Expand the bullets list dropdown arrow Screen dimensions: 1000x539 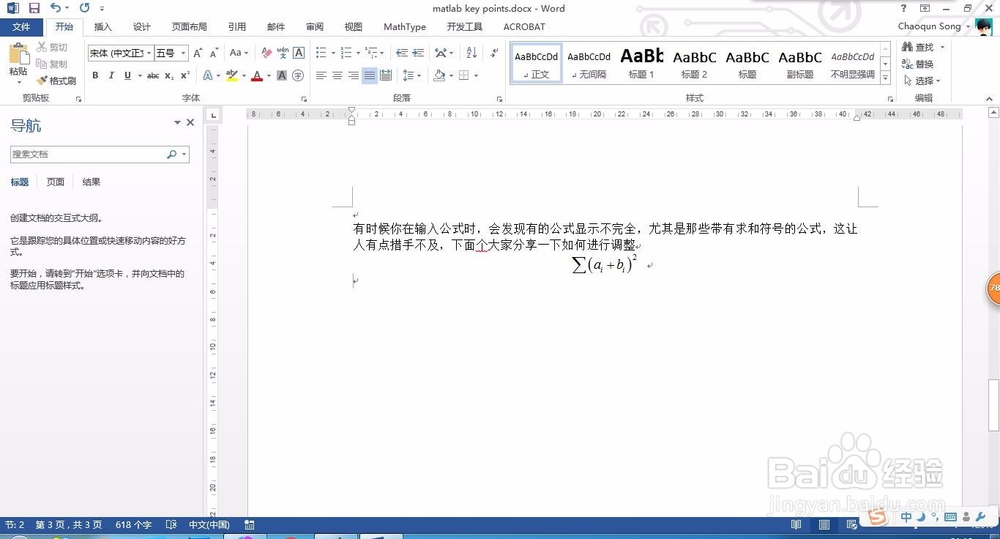coord(333,53)
